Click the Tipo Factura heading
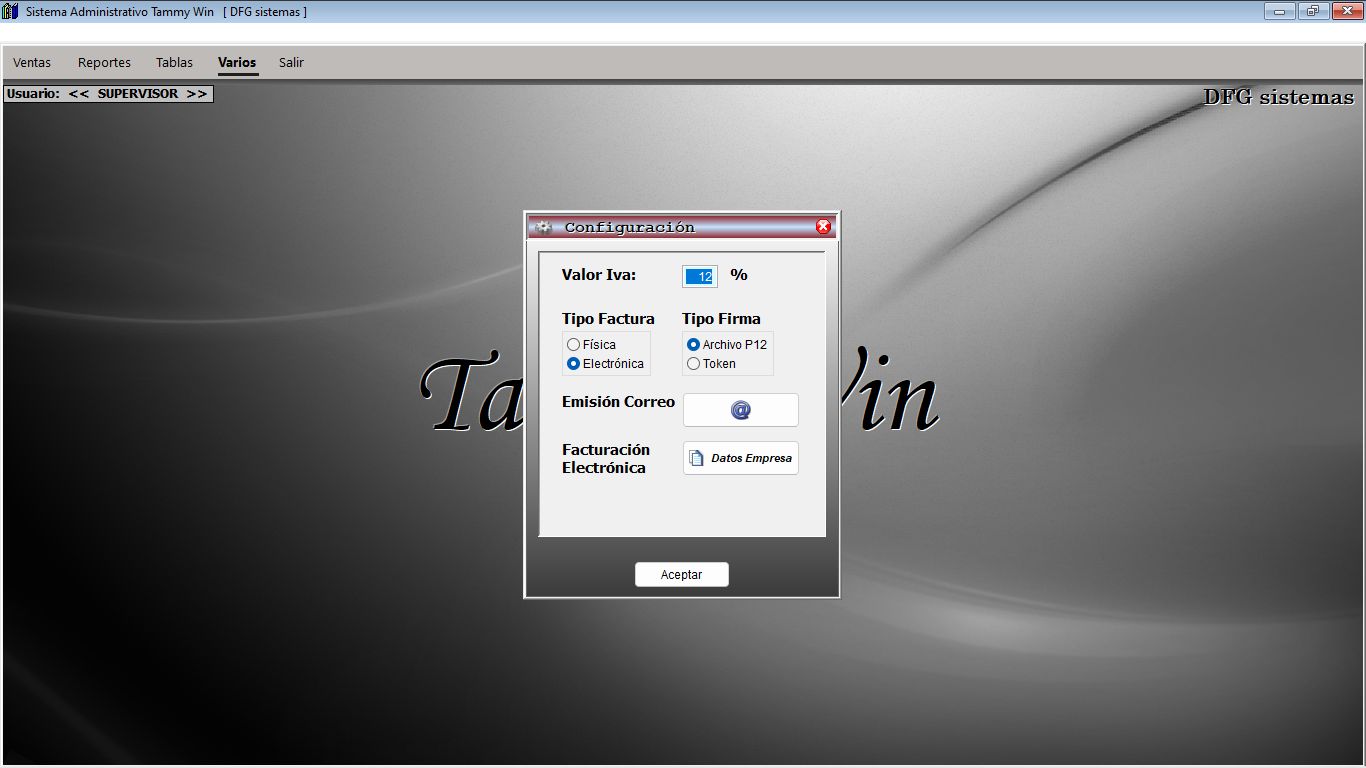Viewport: 1366px width, 768px height. tap(608, 319)
